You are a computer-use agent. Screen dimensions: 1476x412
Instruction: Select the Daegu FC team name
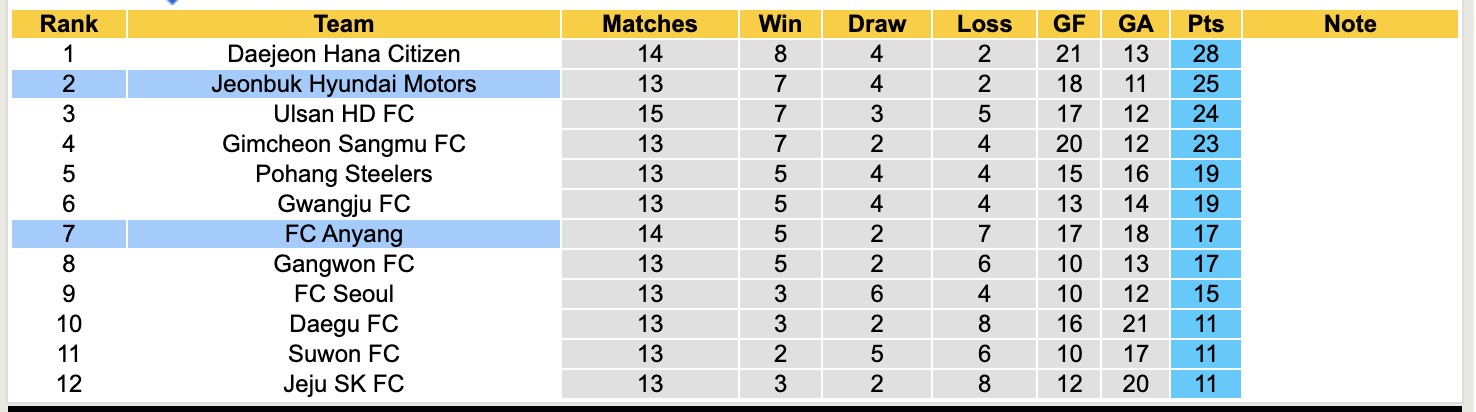(343, 324)
